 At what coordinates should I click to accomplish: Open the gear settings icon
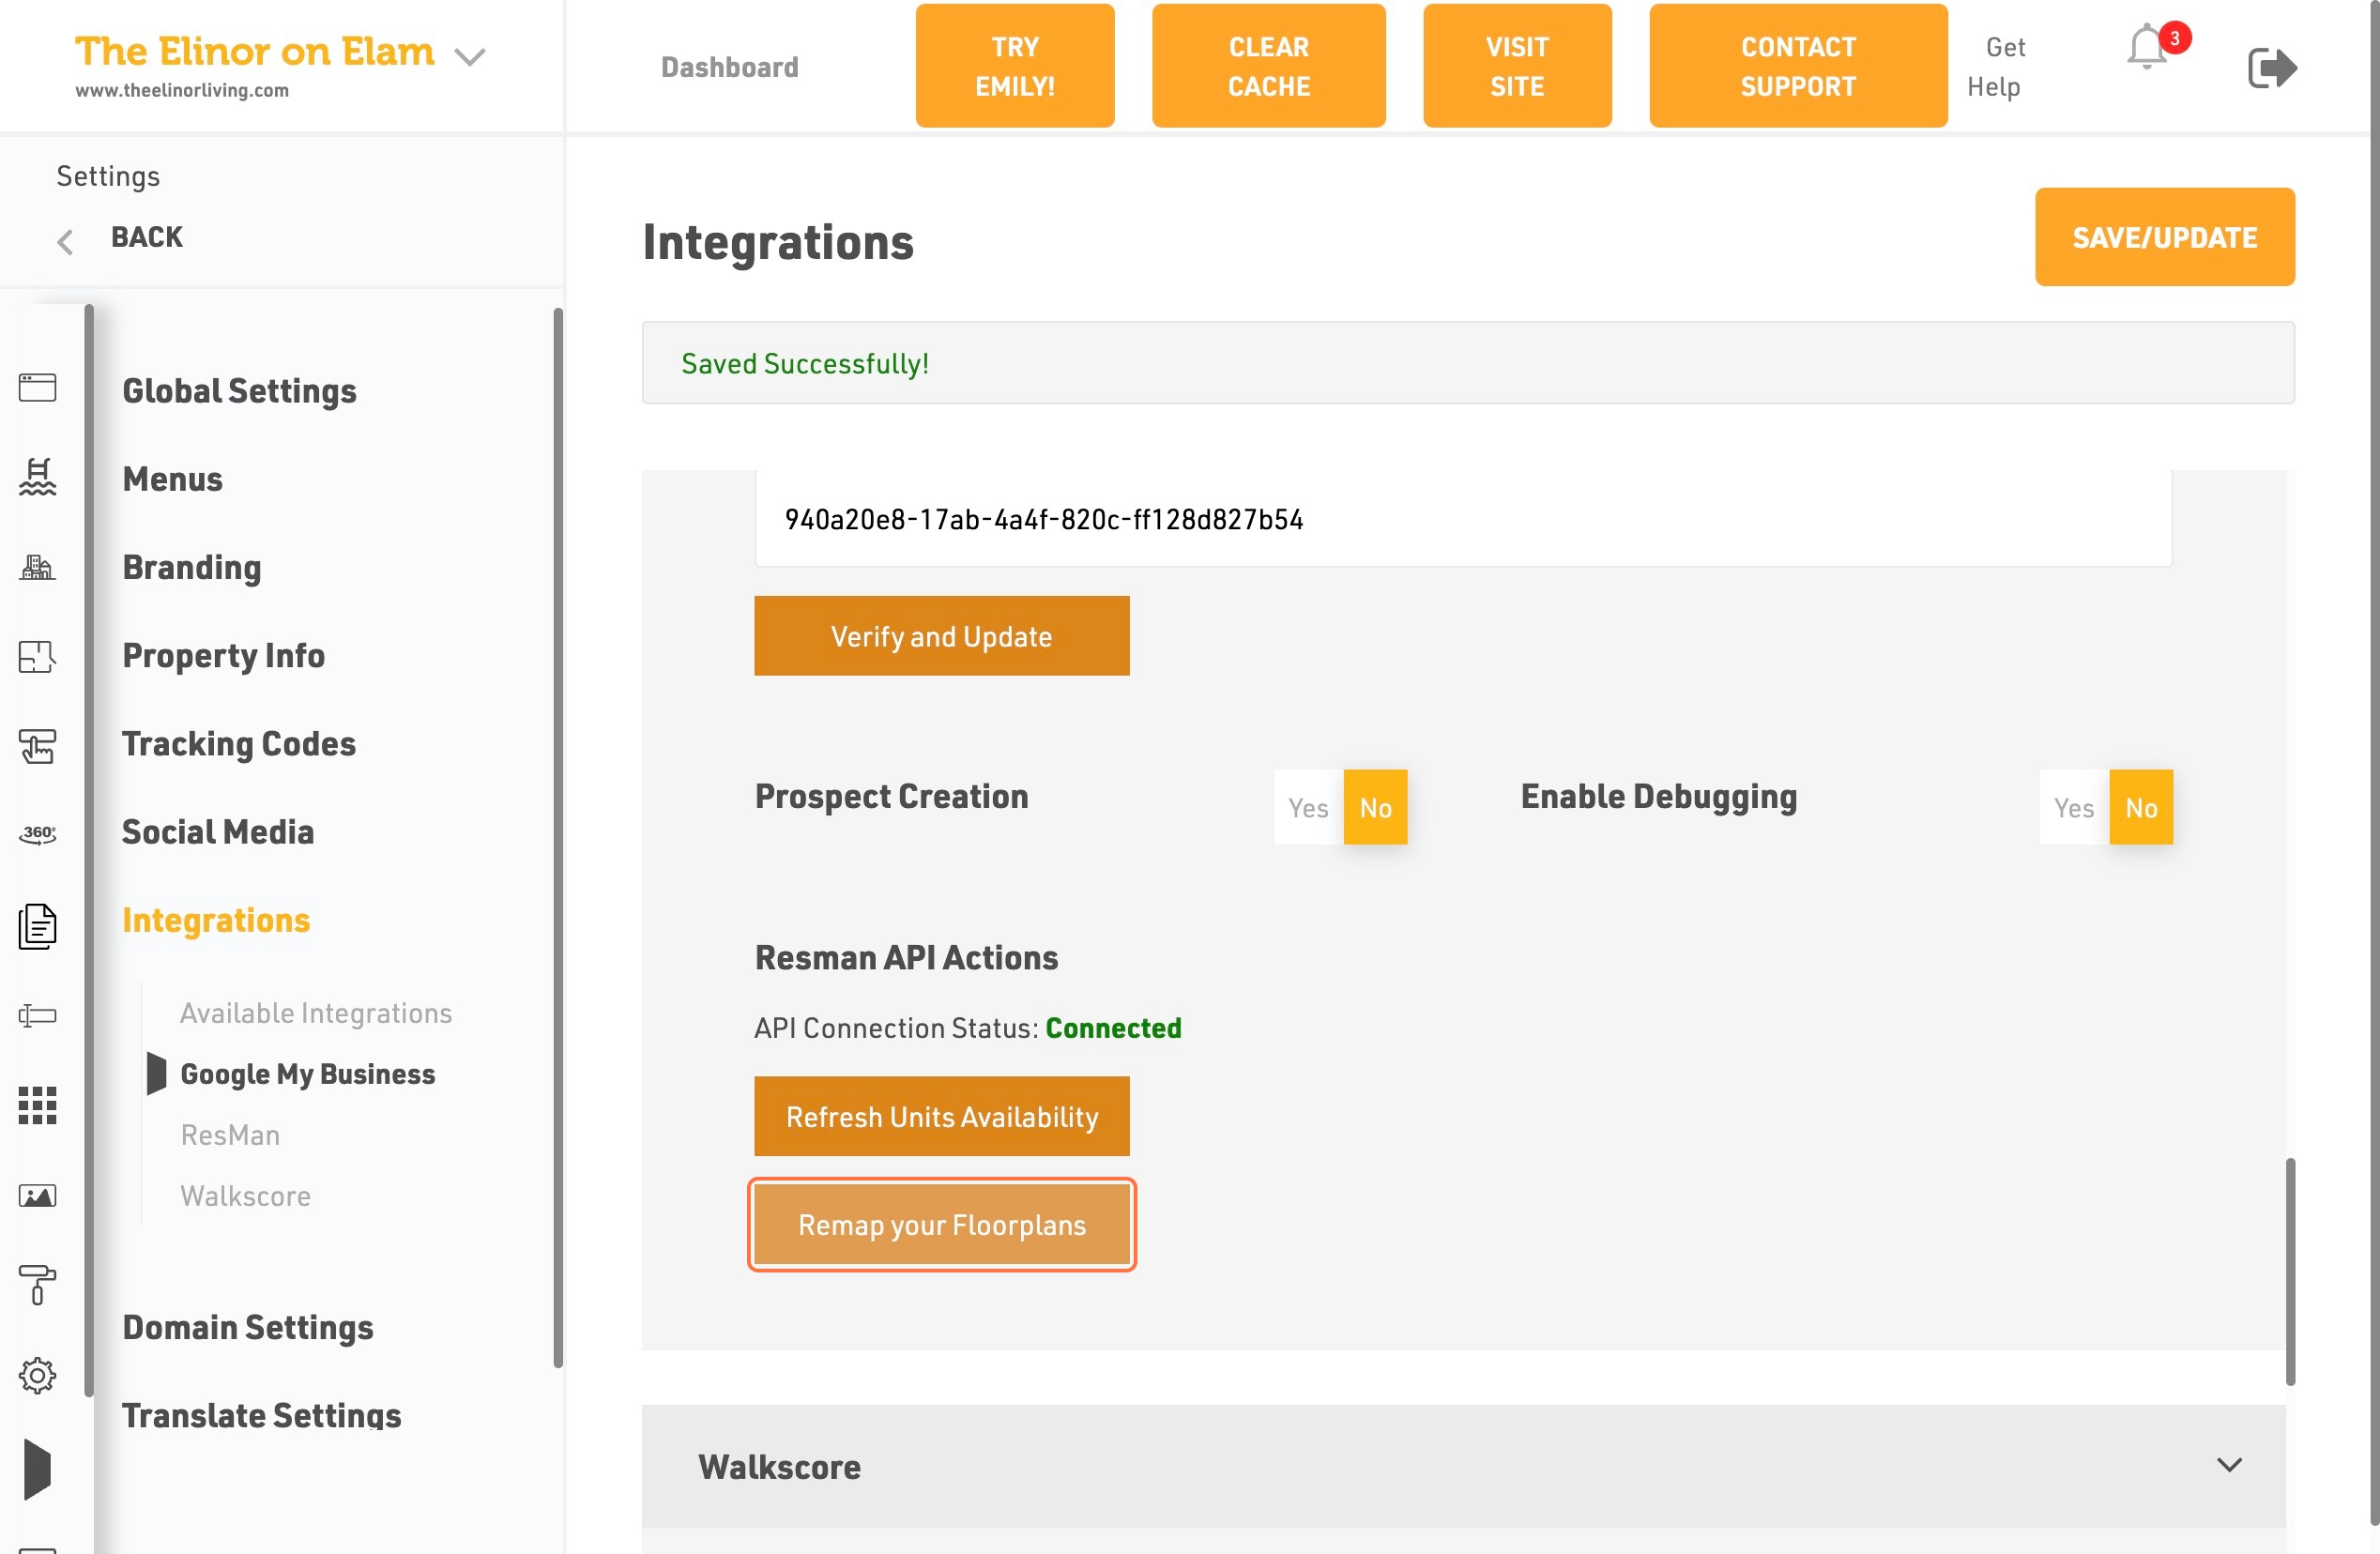point(38,1375)
